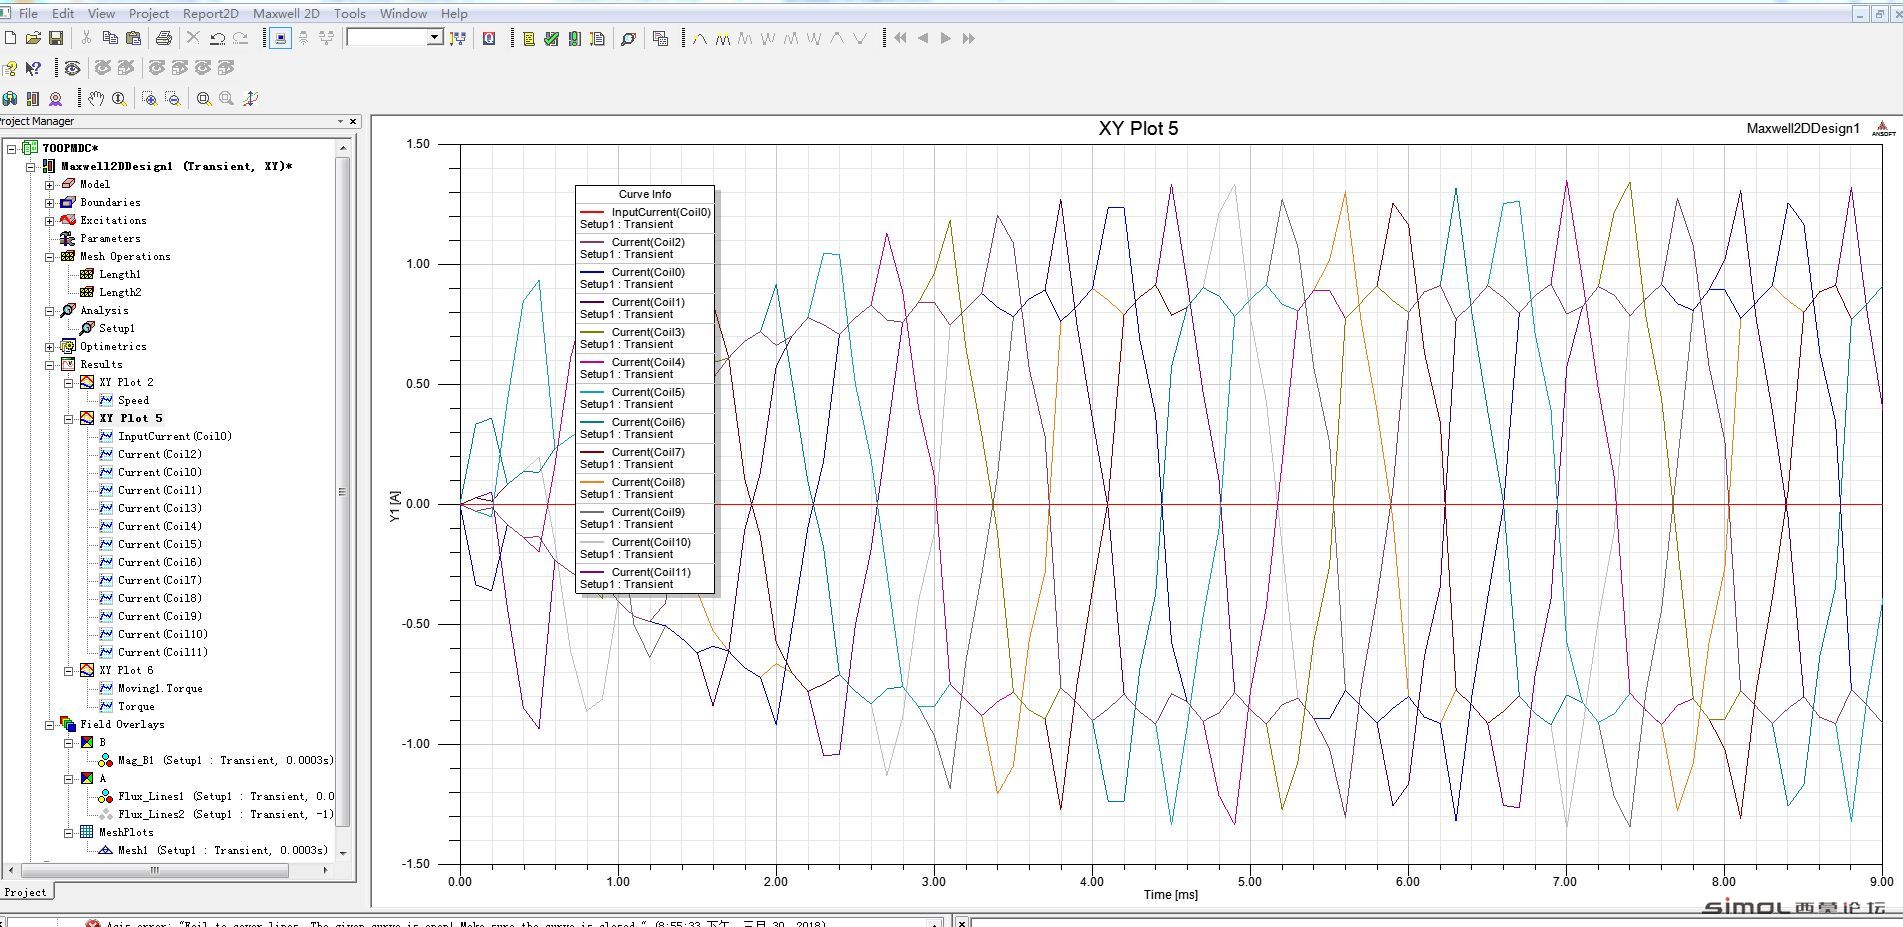Switch to the Project tab at panel bottom
Screen dimensions: 1903x927
pyautogui.click(x=25, y=892)
